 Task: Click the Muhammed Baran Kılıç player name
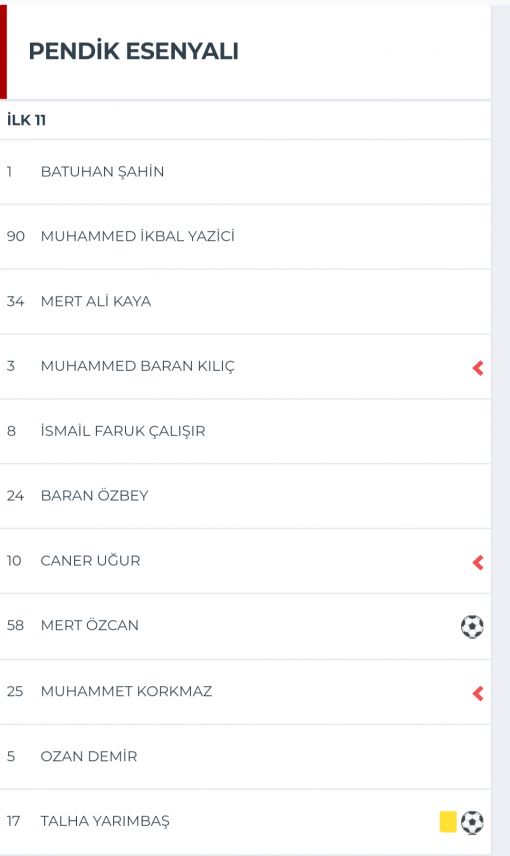[138, 366]
